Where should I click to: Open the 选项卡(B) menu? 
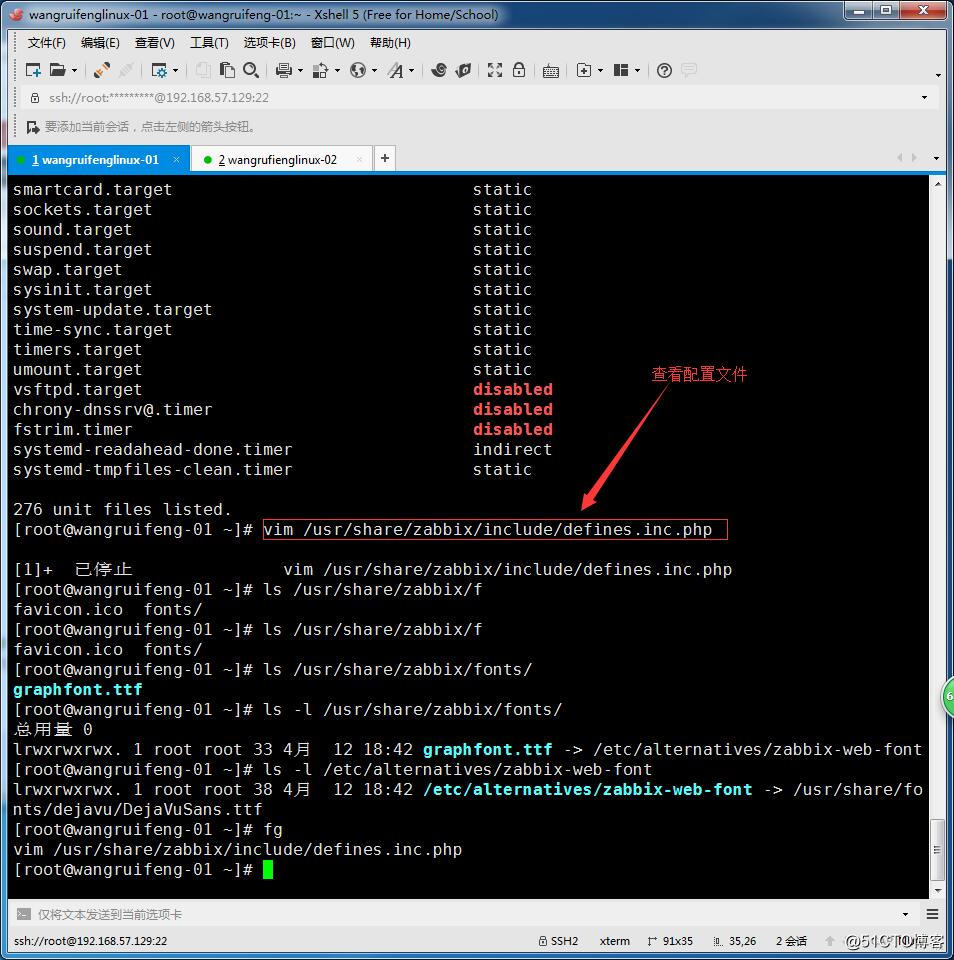269,43
